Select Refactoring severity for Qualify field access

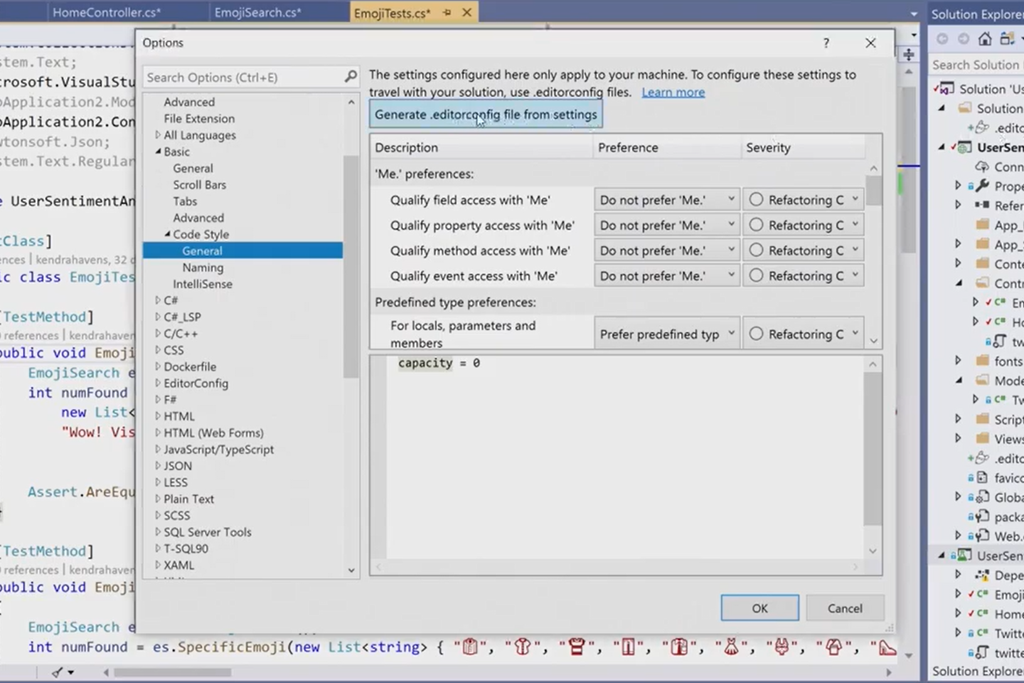[803, 199]
